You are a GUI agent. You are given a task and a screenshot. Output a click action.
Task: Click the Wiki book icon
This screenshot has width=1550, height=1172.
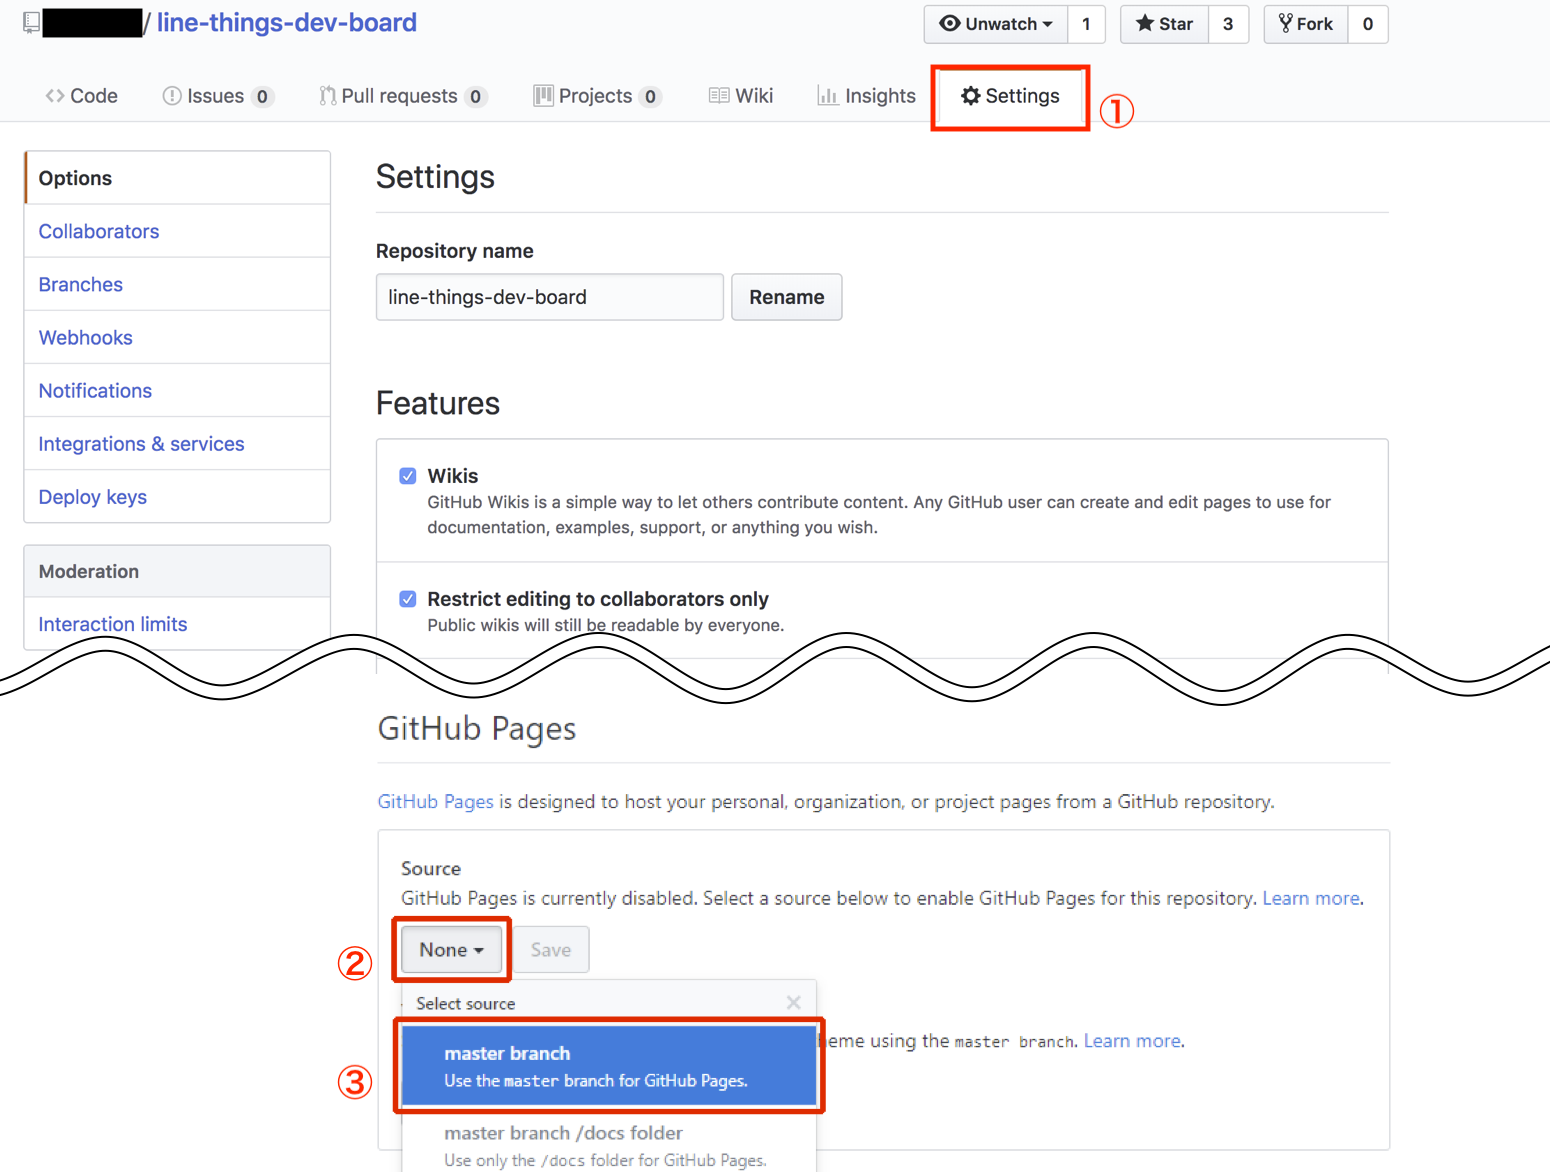[x=719, y=96]
